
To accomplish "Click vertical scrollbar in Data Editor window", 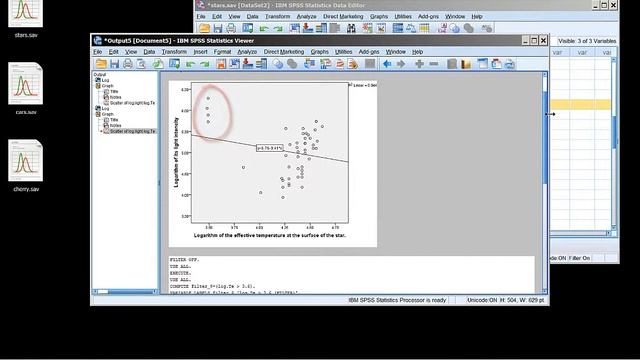I will 614,144.
